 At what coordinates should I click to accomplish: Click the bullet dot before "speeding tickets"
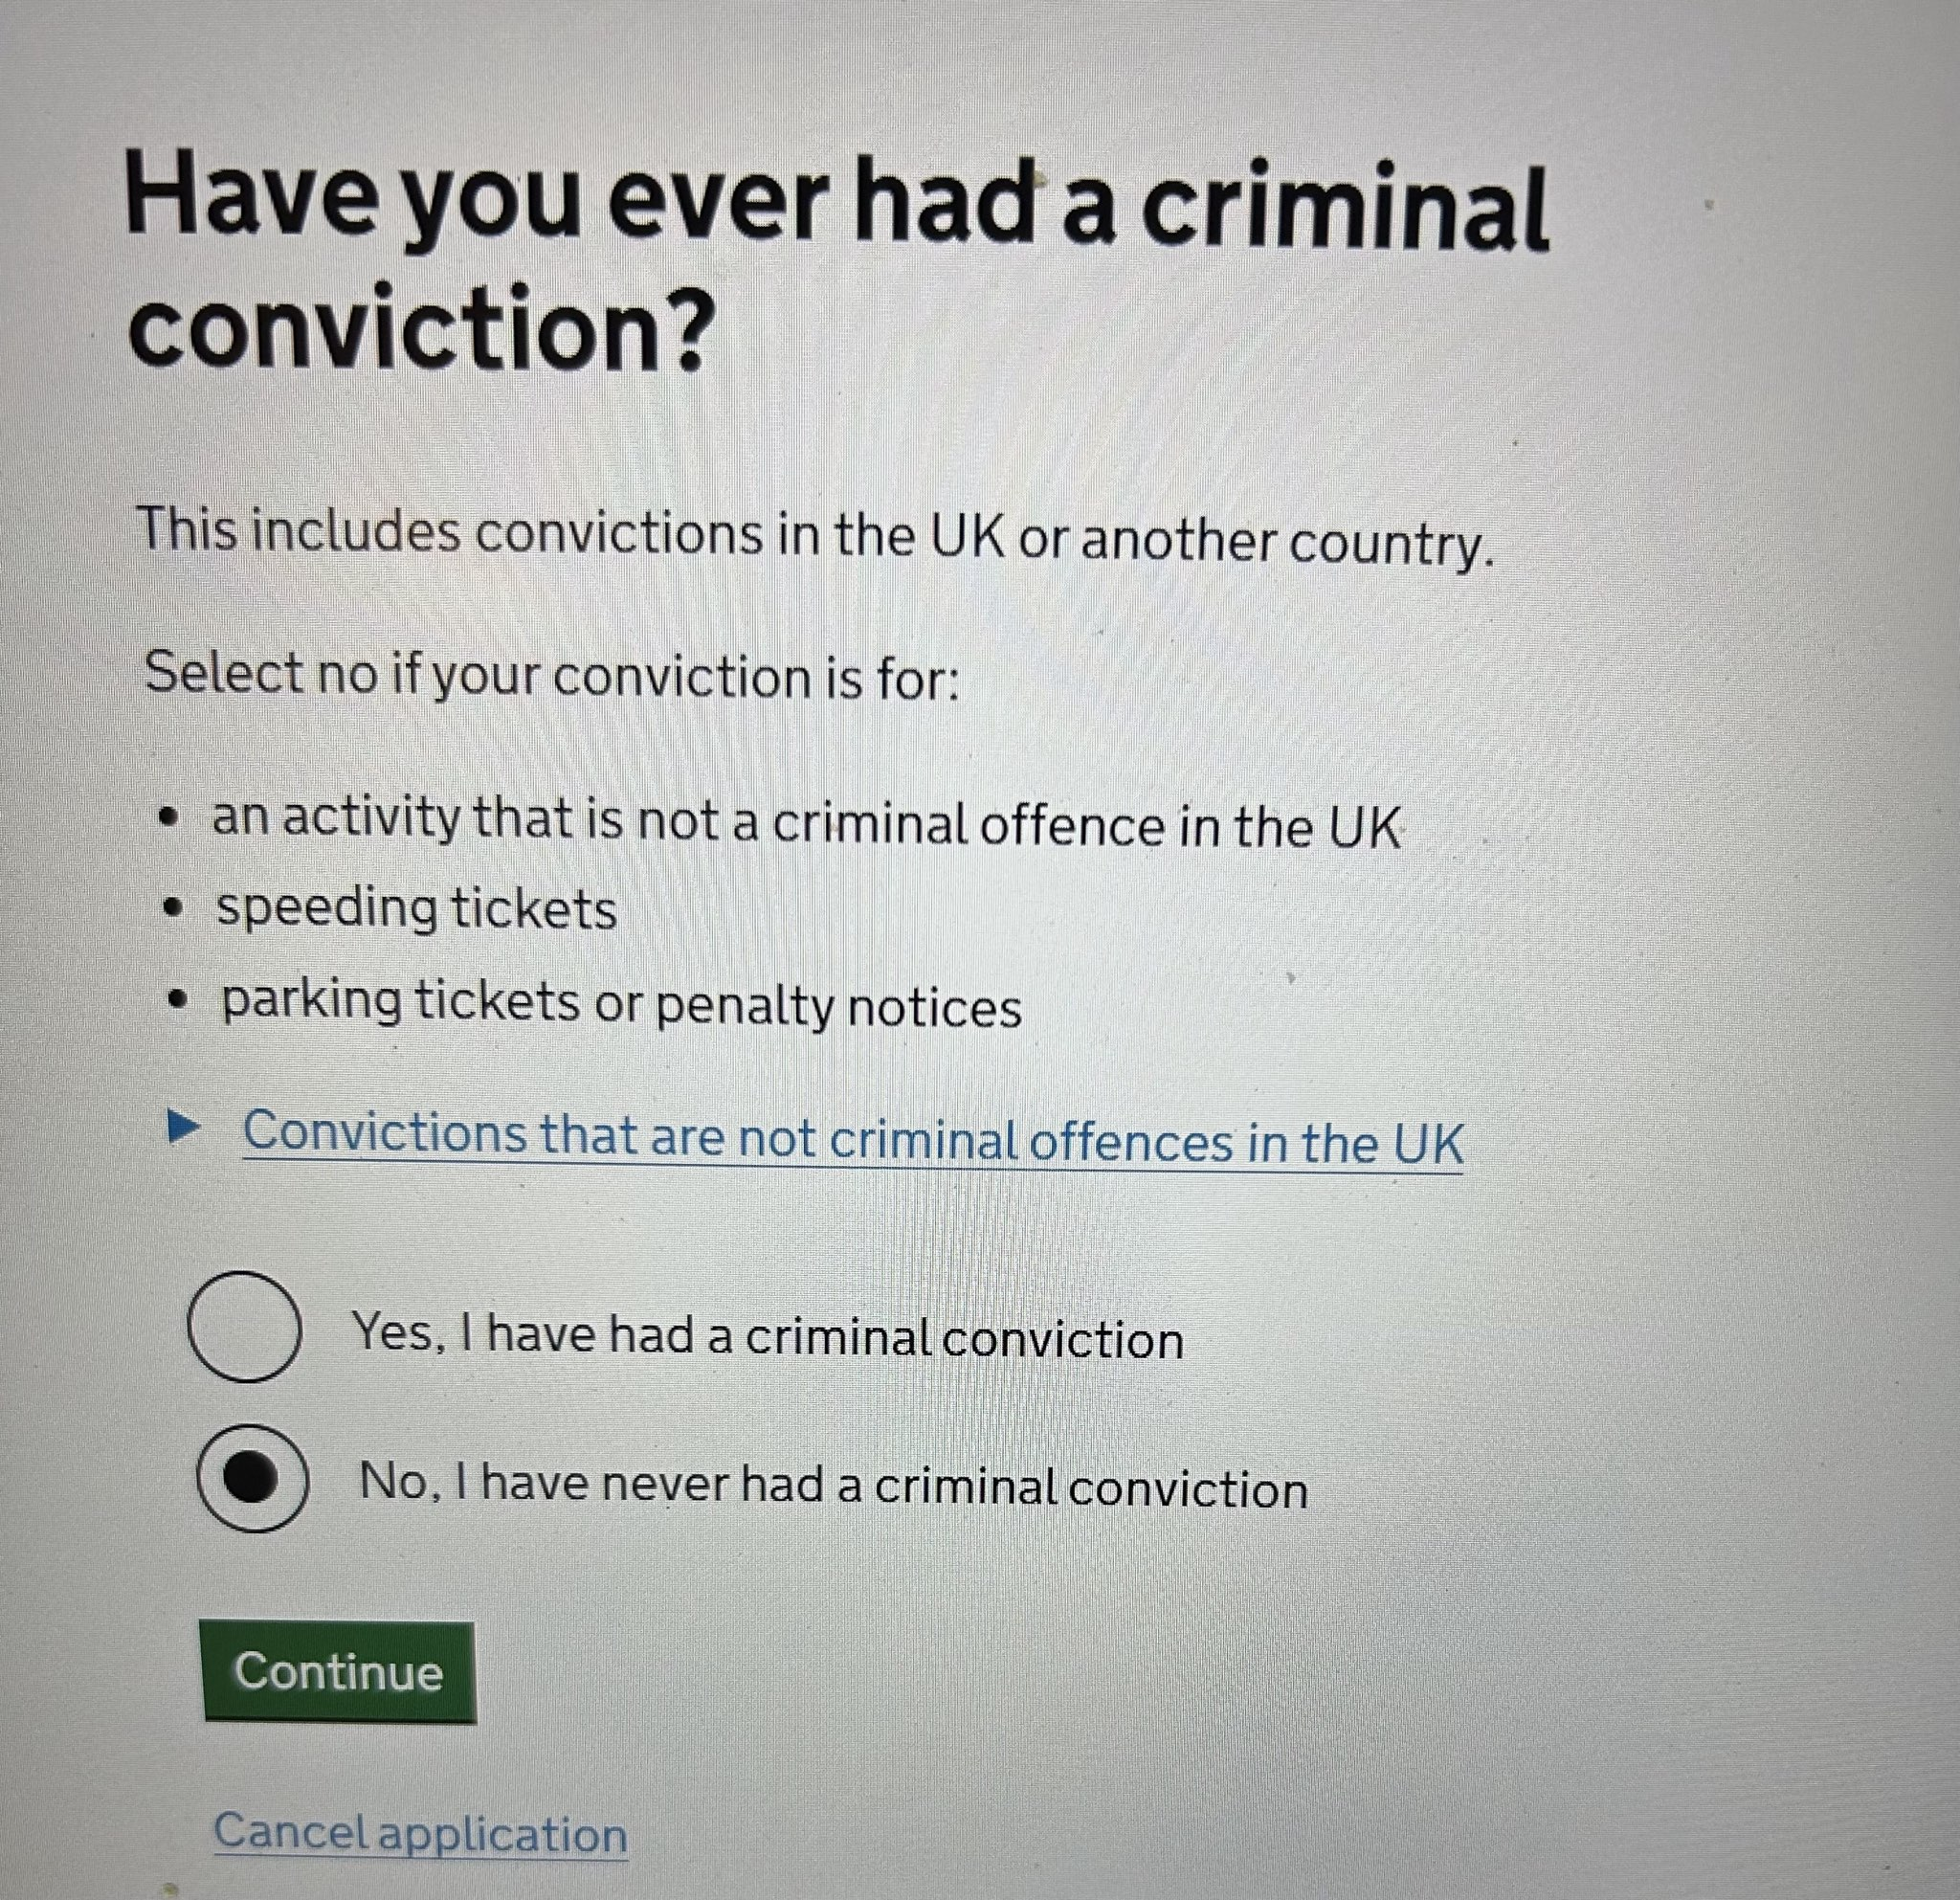tap(175, 909)
